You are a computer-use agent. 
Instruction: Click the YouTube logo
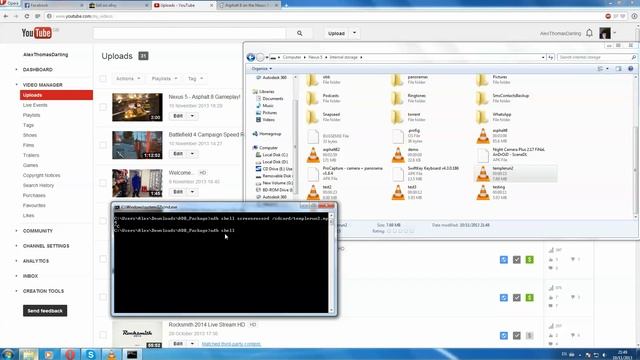pyautogui.click(x=37, y=33)
